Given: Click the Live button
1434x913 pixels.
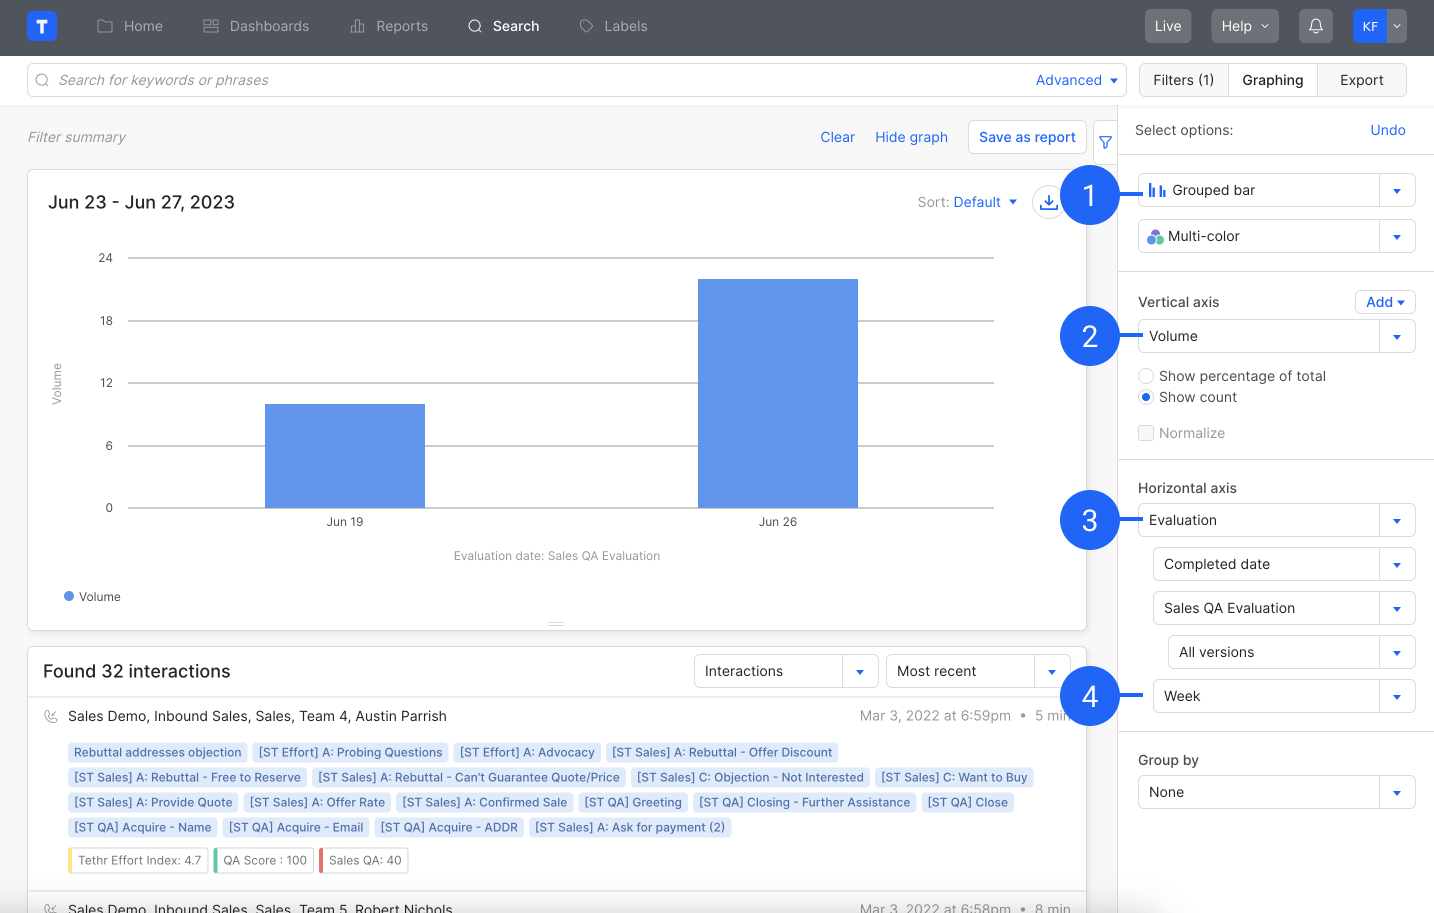Looking at the screenshot, I should [1168, 26].
